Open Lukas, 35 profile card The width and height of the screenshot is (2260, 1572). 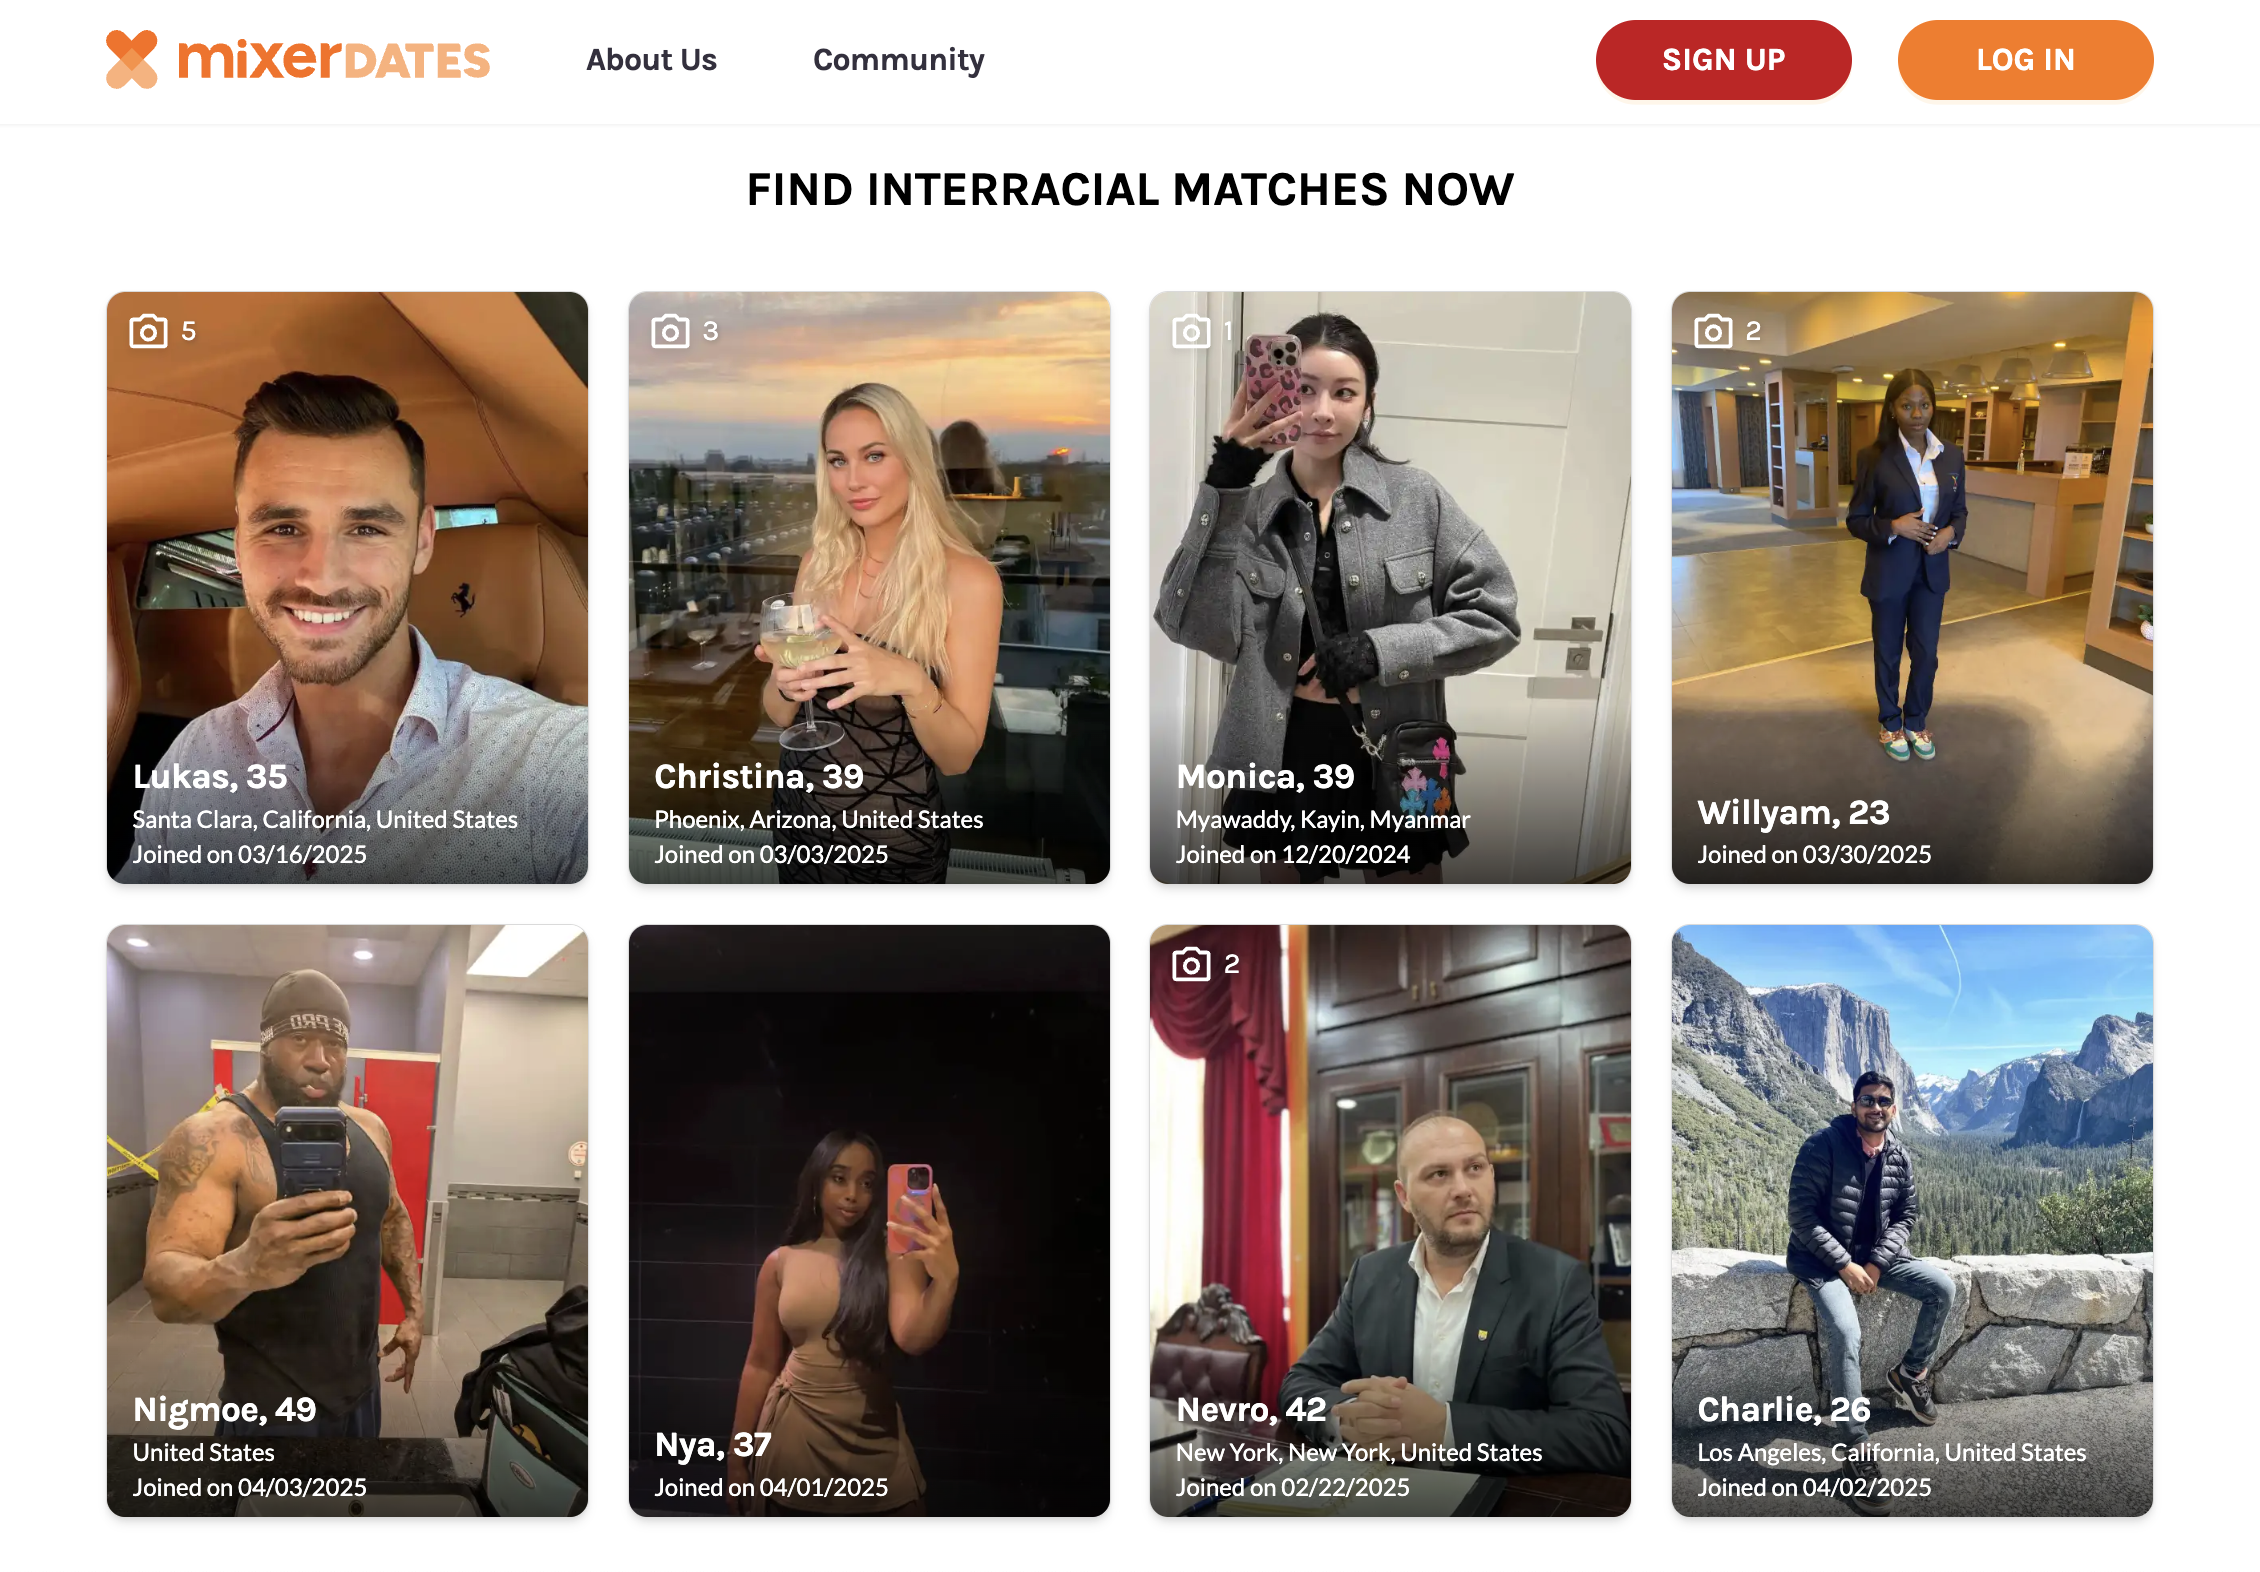click(x=347, y=587)
